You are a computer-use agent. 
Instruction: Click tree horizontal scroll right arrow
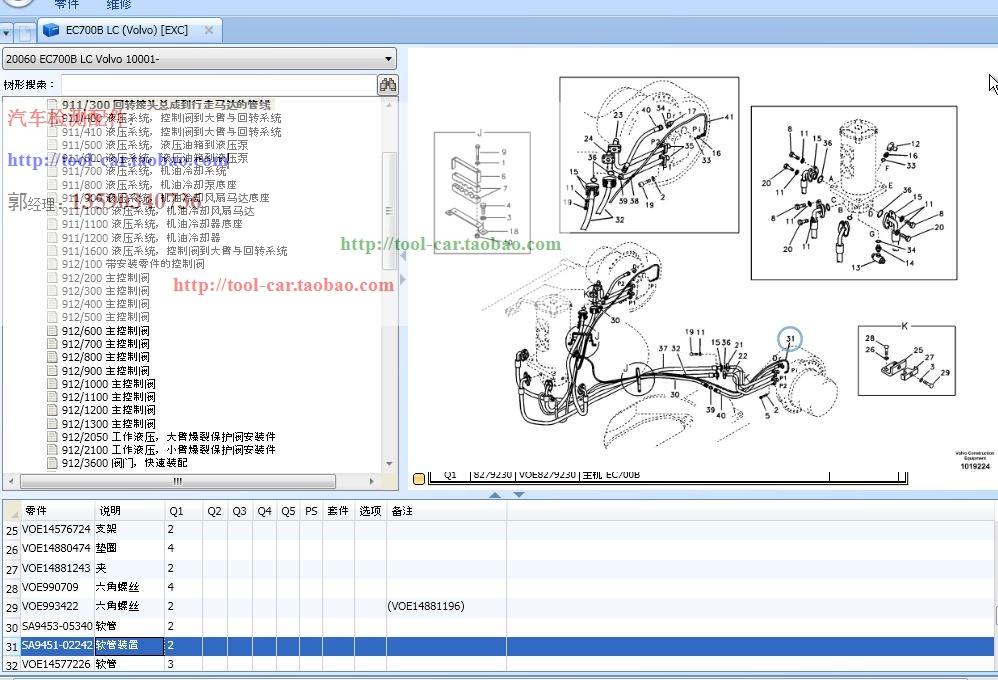point(372,481)
